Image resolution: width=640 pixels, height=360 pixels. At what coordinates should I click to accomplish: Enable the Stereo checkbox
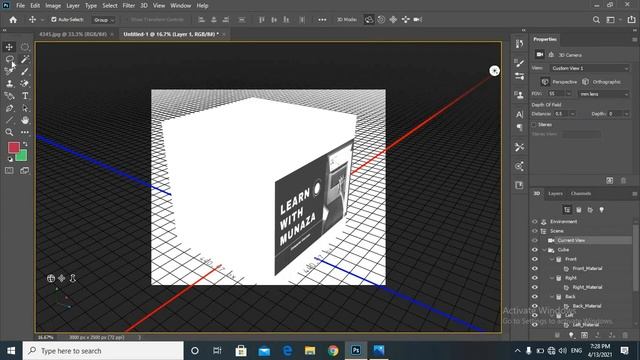coord(534,124)
